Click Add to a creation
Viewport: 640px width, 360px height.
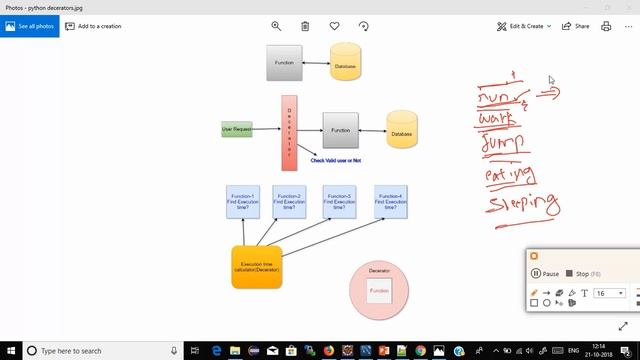coord(93,26)
